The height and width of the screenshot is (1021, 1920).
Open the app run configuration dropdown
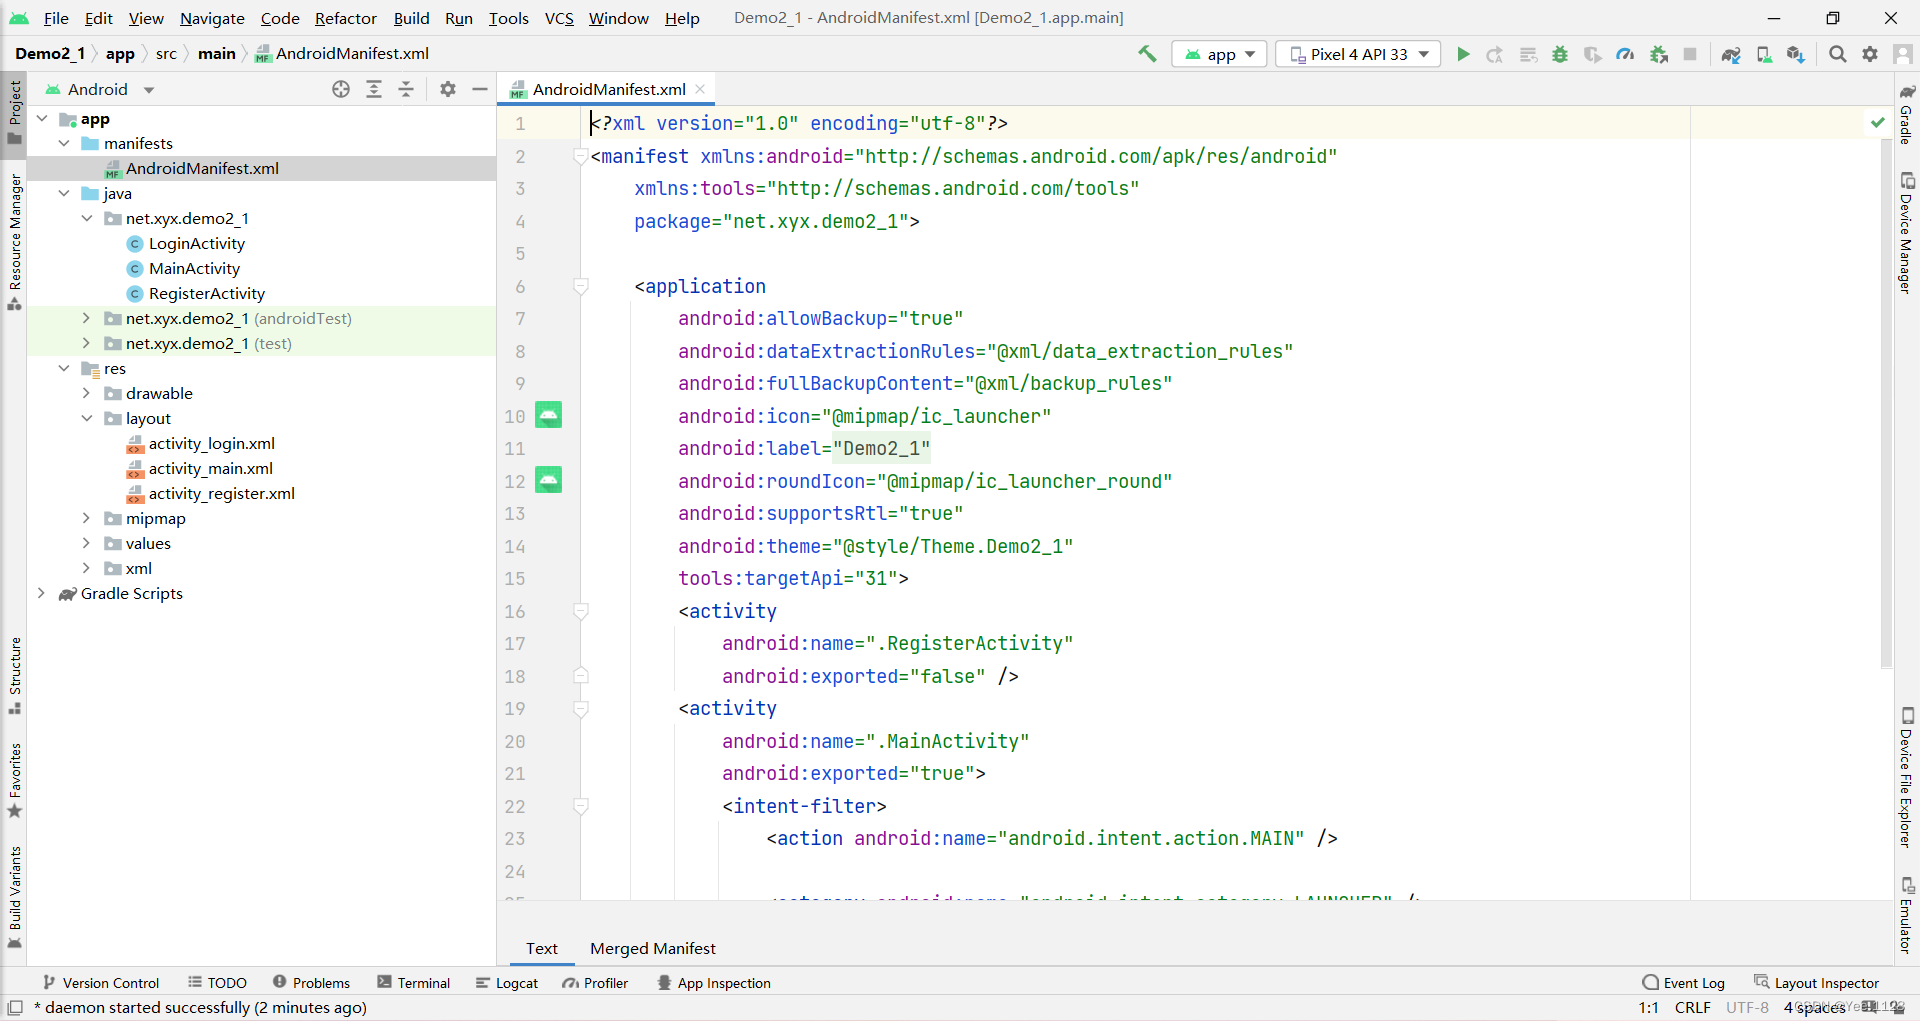[x=1219, y=54]
